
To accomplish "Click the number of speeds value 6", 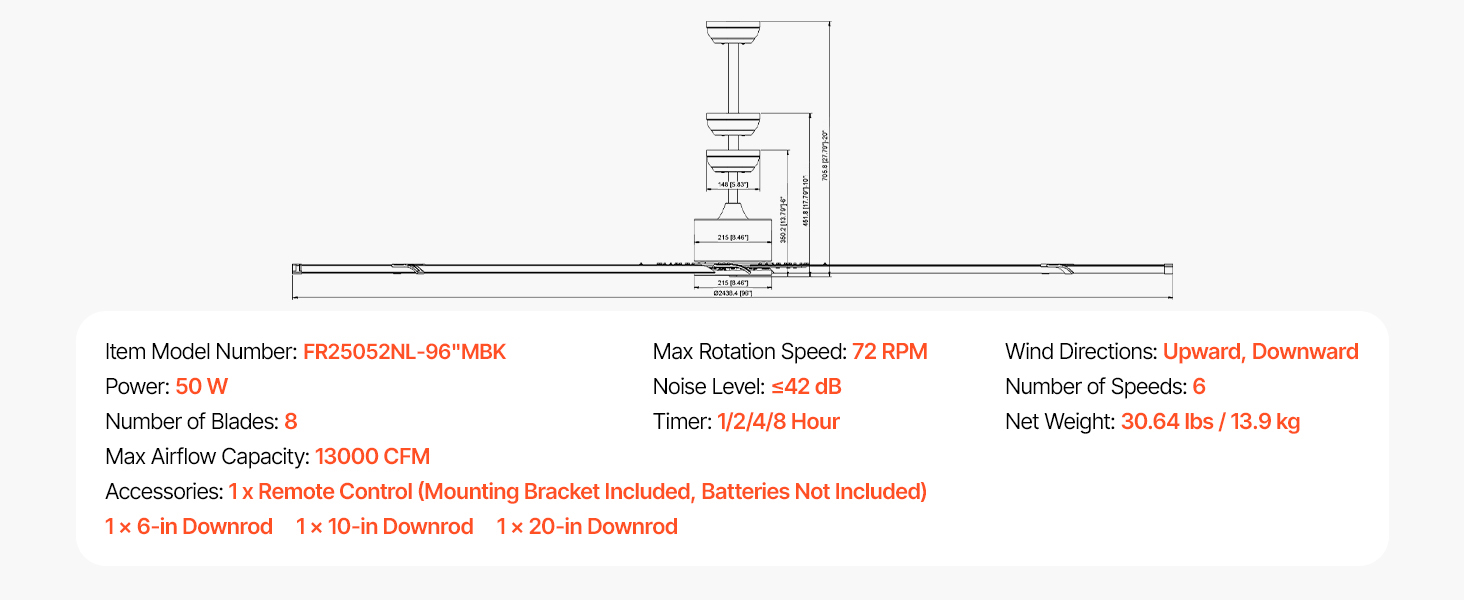I will (x=1199, y=387).
